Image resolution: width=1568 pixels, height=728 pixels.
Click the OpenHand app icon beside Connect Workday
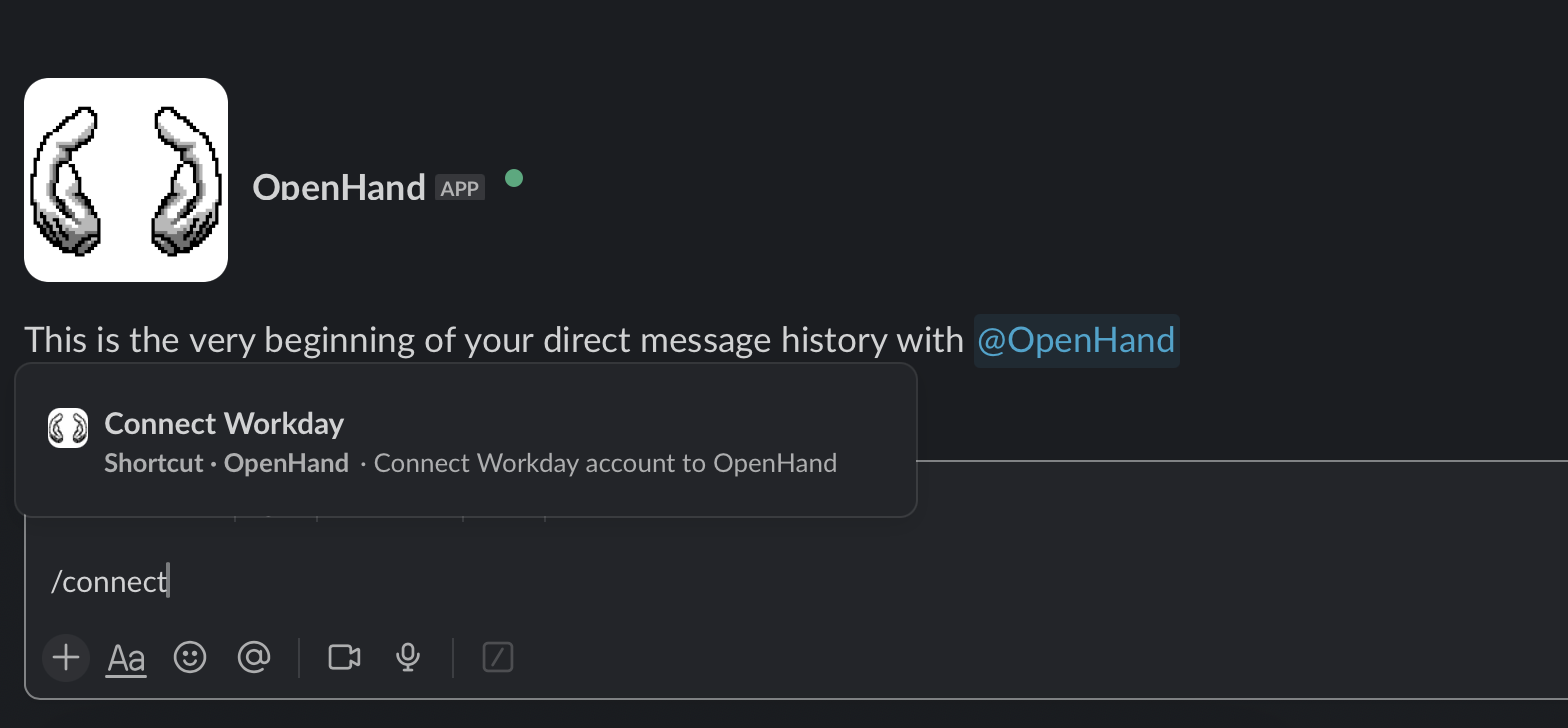pyautogui.click(x=70, y=427)
